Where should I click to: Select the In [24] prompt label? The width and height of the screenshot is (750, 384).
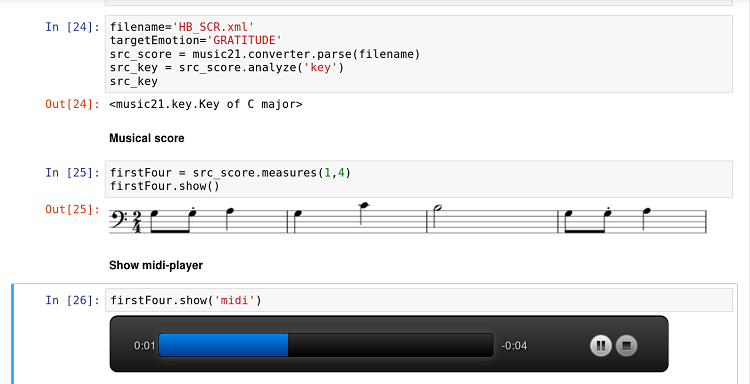(73, 27)
